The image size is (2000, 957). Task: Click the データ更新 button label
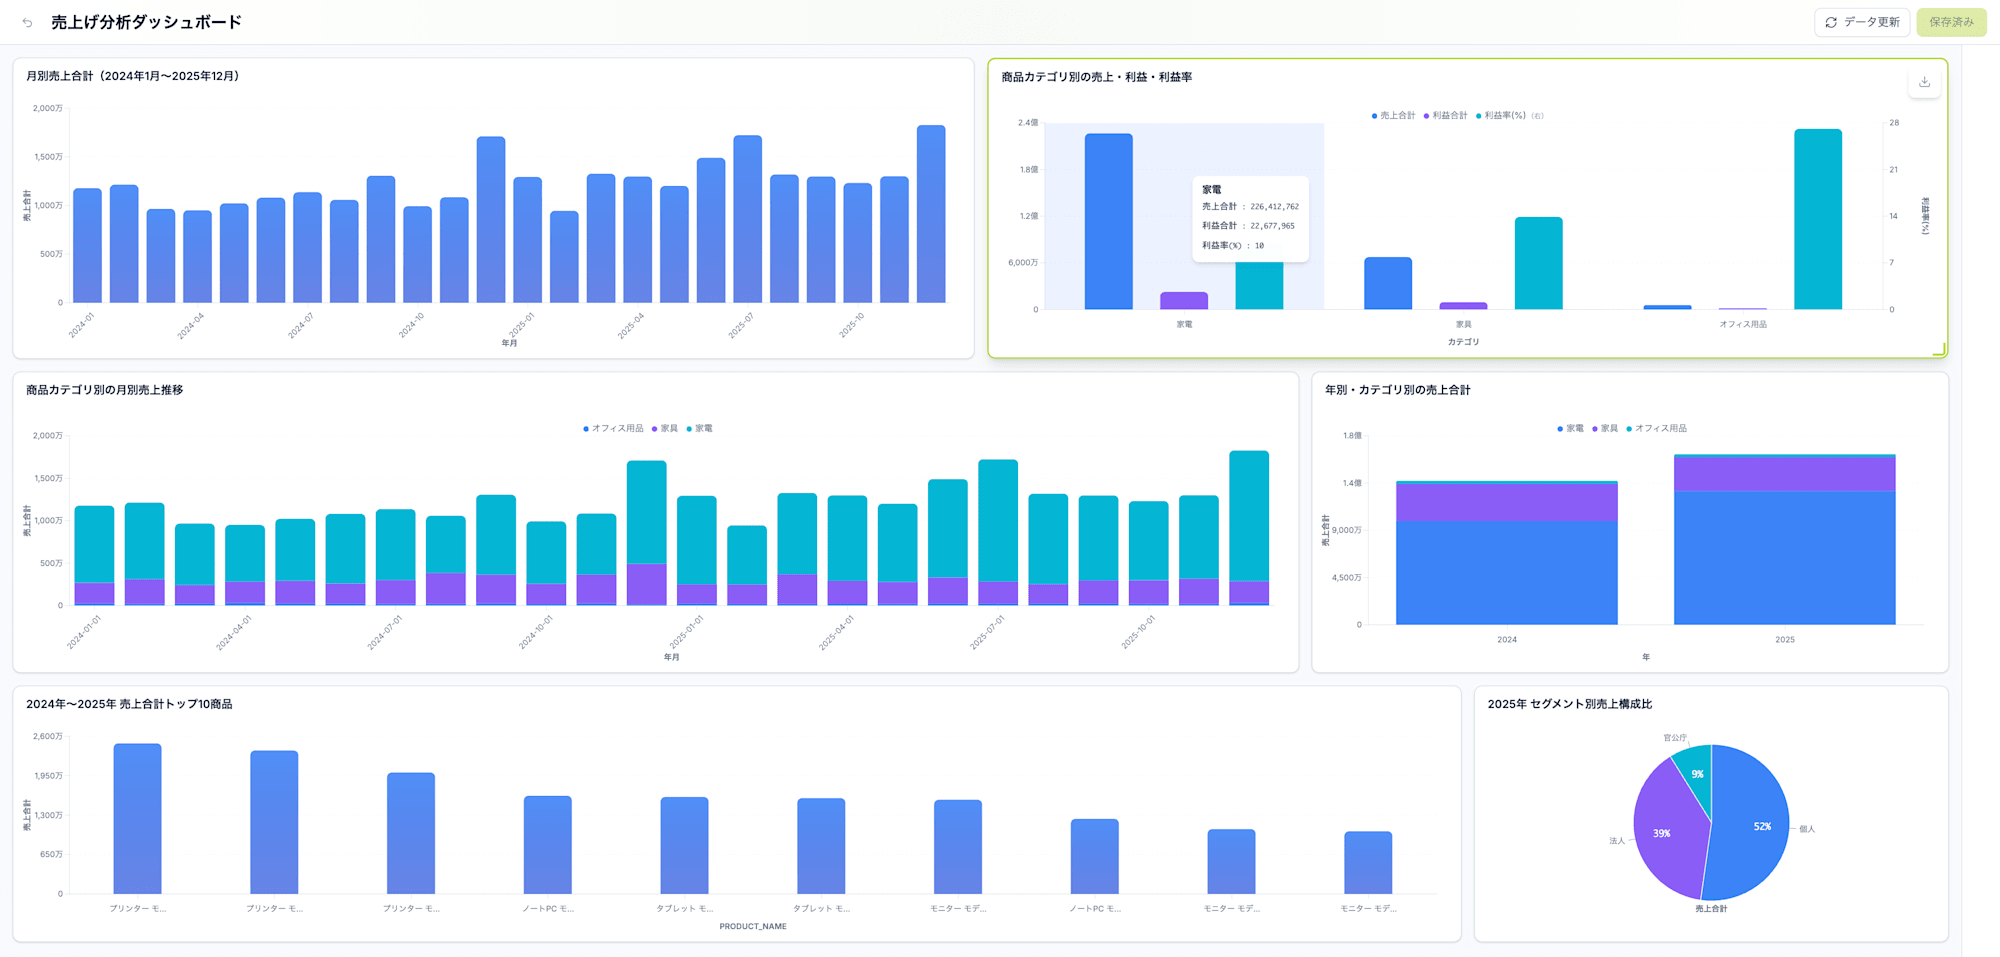(x=1871, y=22)
